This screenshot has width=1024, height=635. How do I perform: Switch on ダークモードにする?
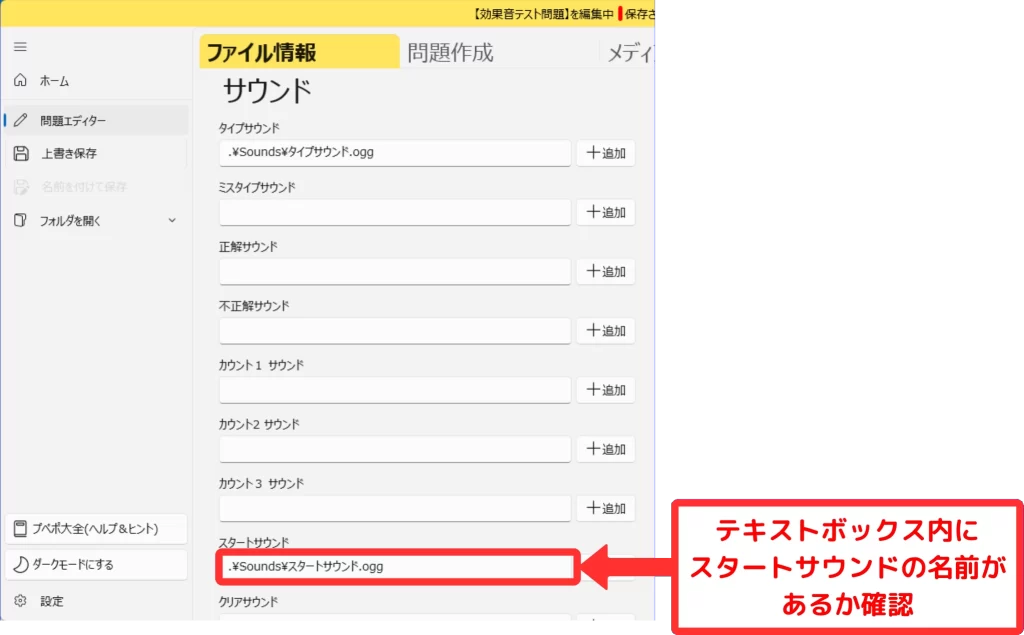[96, 564]
